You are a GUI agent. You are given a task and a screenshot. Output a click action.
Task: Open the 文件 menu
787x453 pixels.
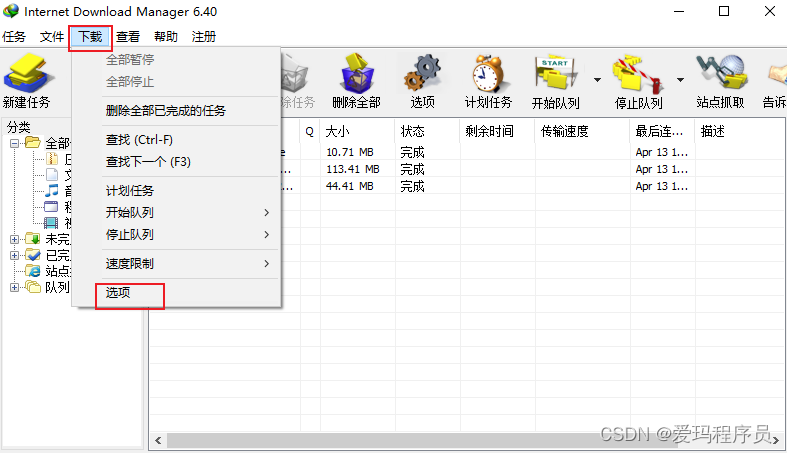point(52,37)
